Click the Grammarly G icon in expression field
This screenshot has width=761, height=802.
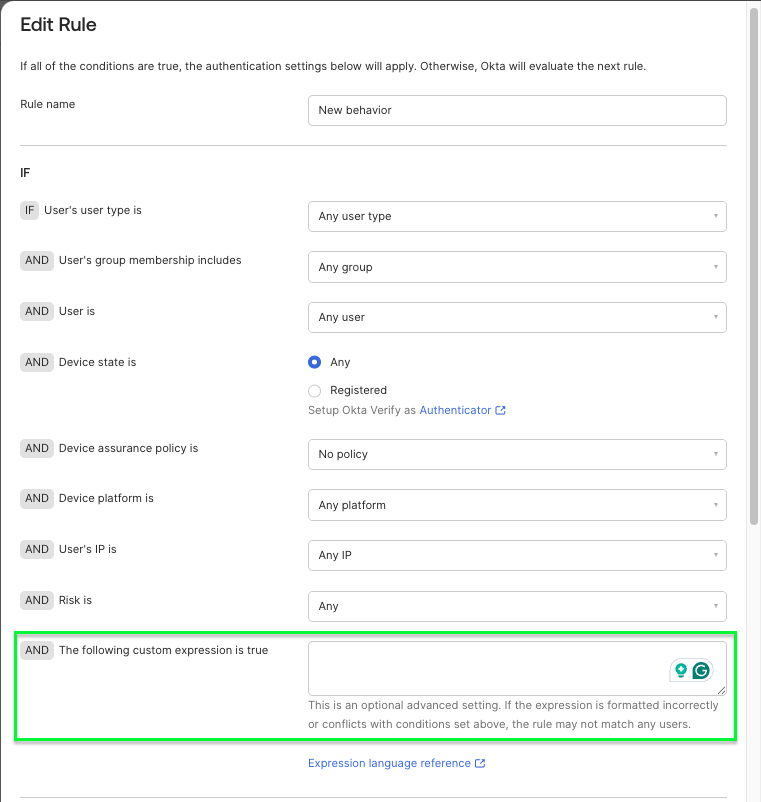(701, 671)
